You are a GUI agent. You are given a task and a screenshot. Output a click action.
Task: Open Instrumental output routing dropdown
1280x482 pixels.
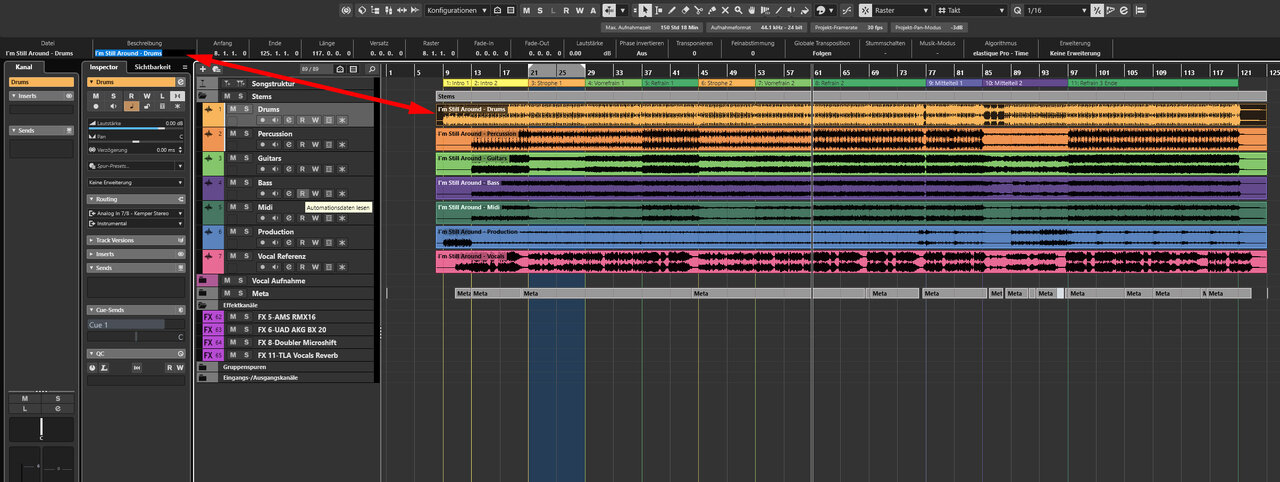[x=136, y=225]
